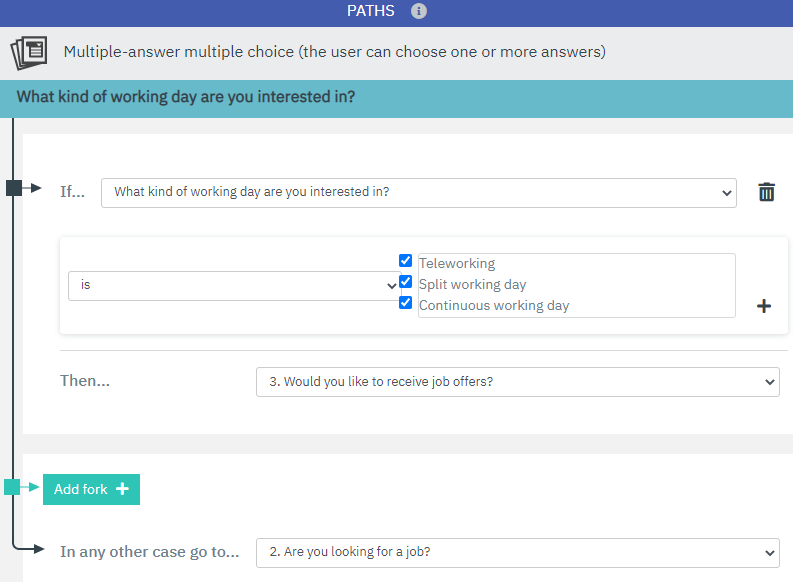Uncheck the Split working day checkbox
The height and width of the screenshot is (582, 793).
405,281
